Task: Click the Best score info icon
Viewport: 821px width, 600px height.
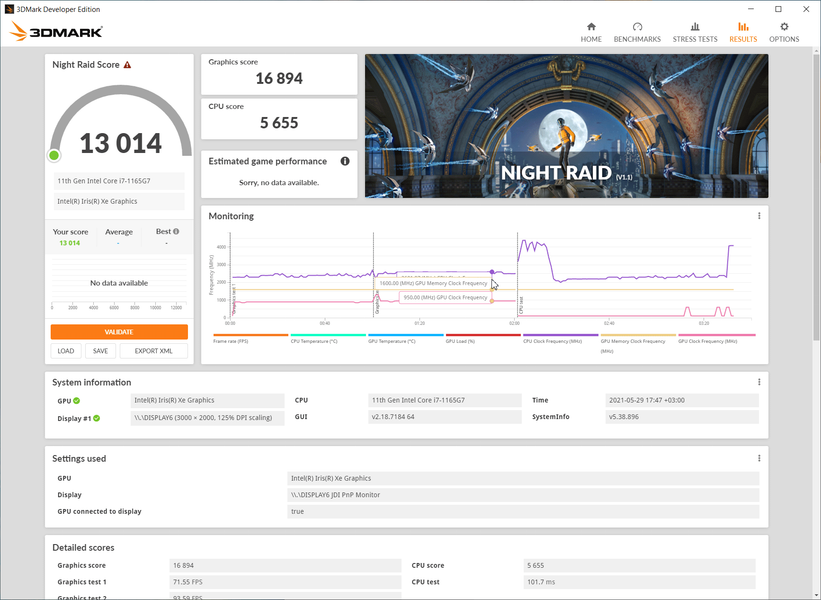Action: tap(176, 231)
